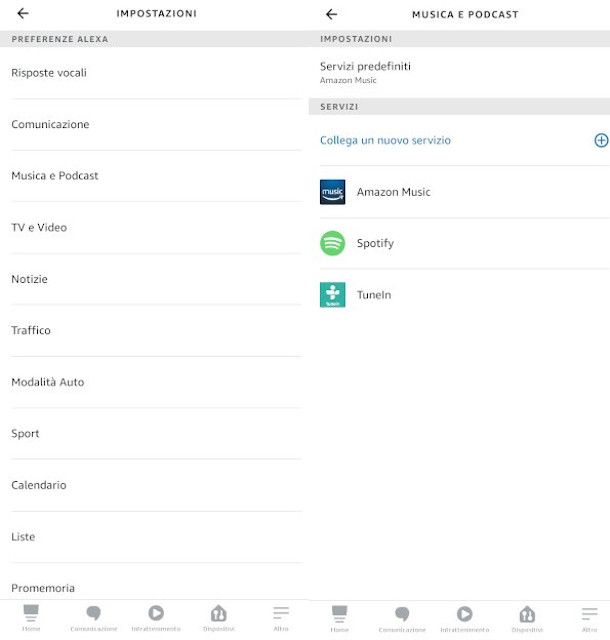
Task: Open the Calendario settings
Action: click(156, 485)
